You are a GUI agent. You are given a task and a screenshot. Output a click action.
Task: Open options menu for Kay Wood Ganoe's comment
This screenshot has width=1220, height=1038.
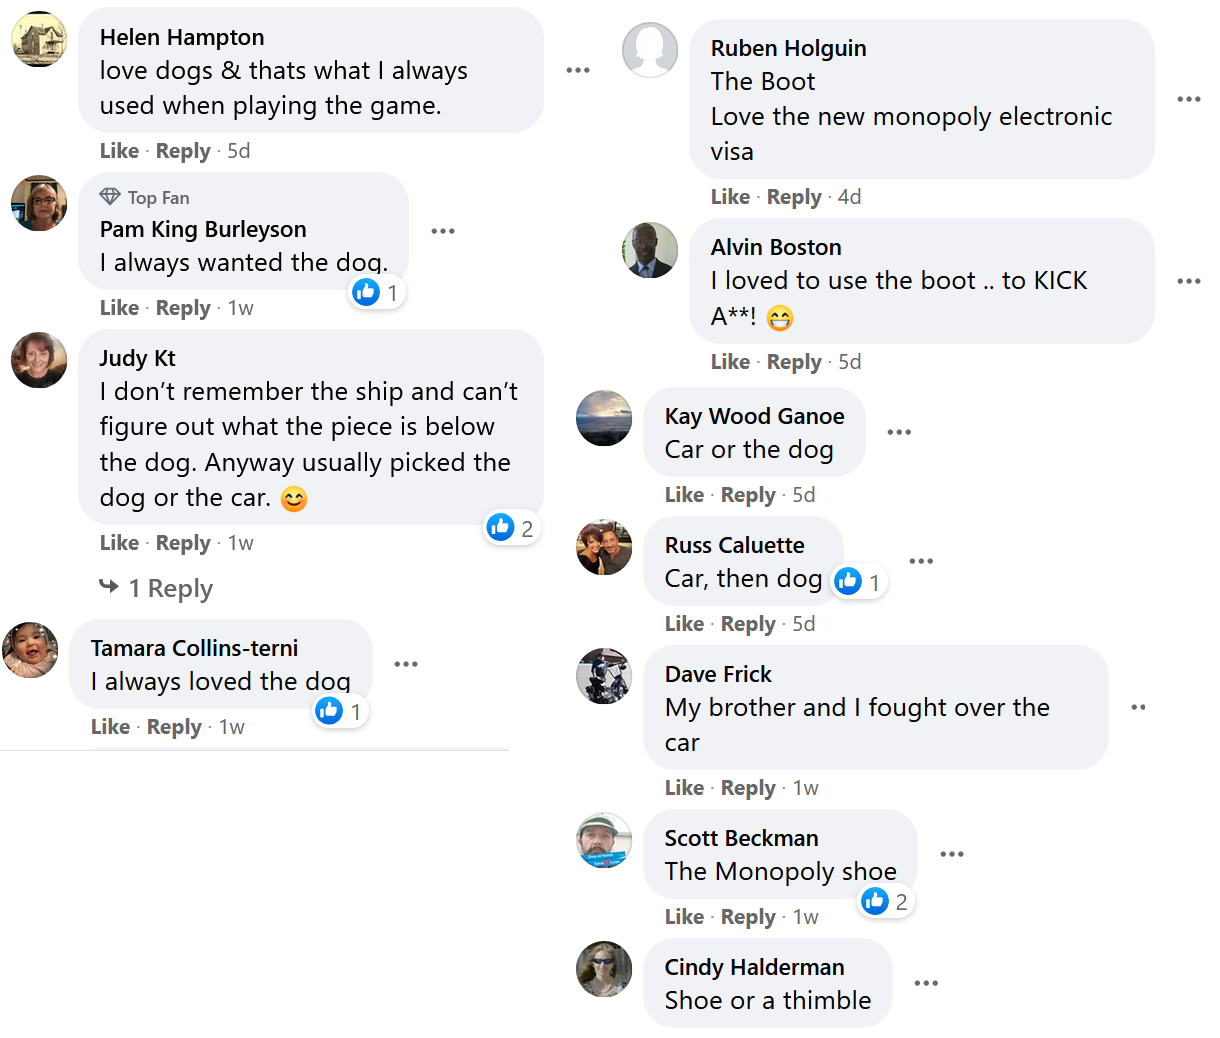(x=899, y=432)
